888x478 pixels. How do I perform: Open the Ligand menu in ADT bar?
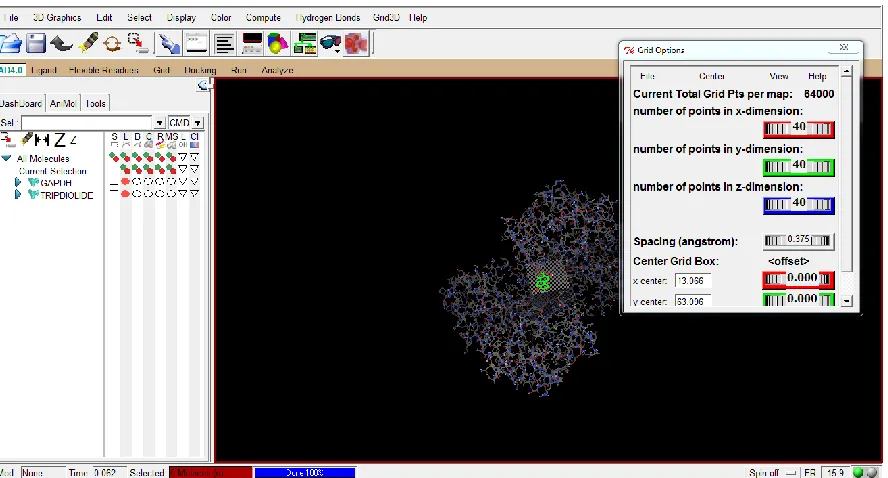pyautogui.click(x=44, y=70)
